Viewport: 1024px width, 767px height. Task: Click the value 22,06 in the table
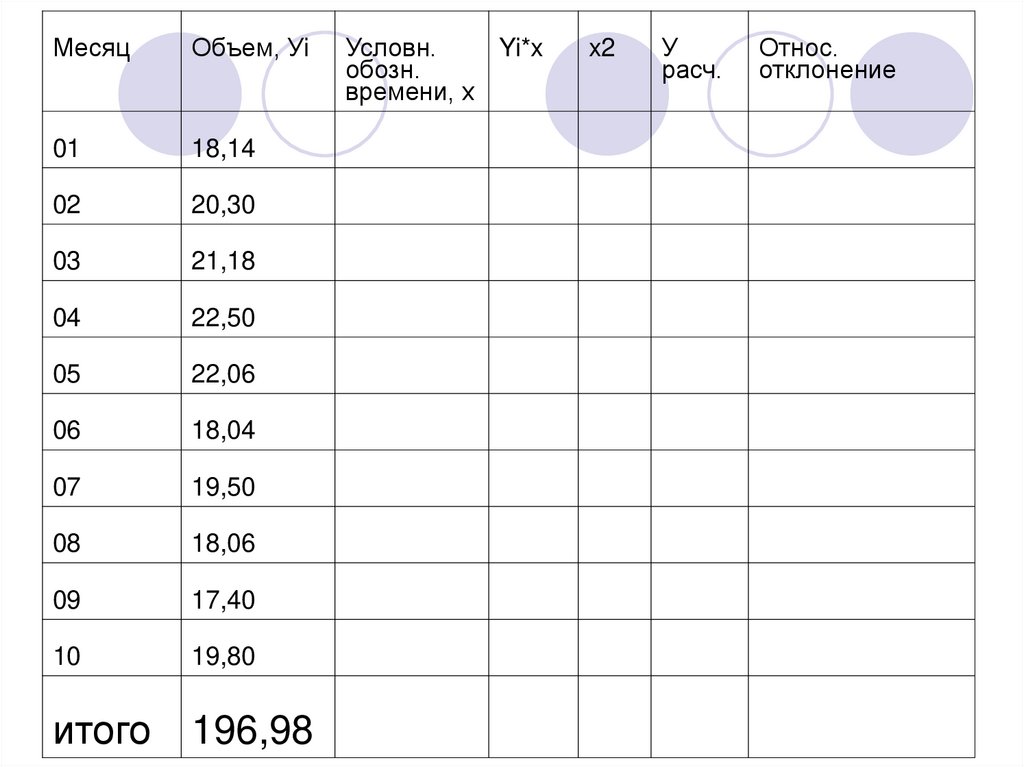[x=225, y=375]
